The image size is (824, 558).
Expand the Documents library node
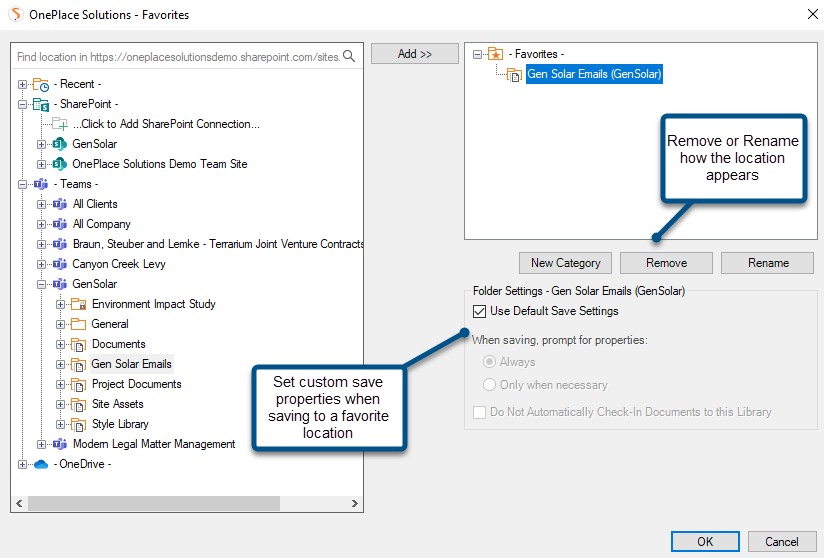point(60,344)
